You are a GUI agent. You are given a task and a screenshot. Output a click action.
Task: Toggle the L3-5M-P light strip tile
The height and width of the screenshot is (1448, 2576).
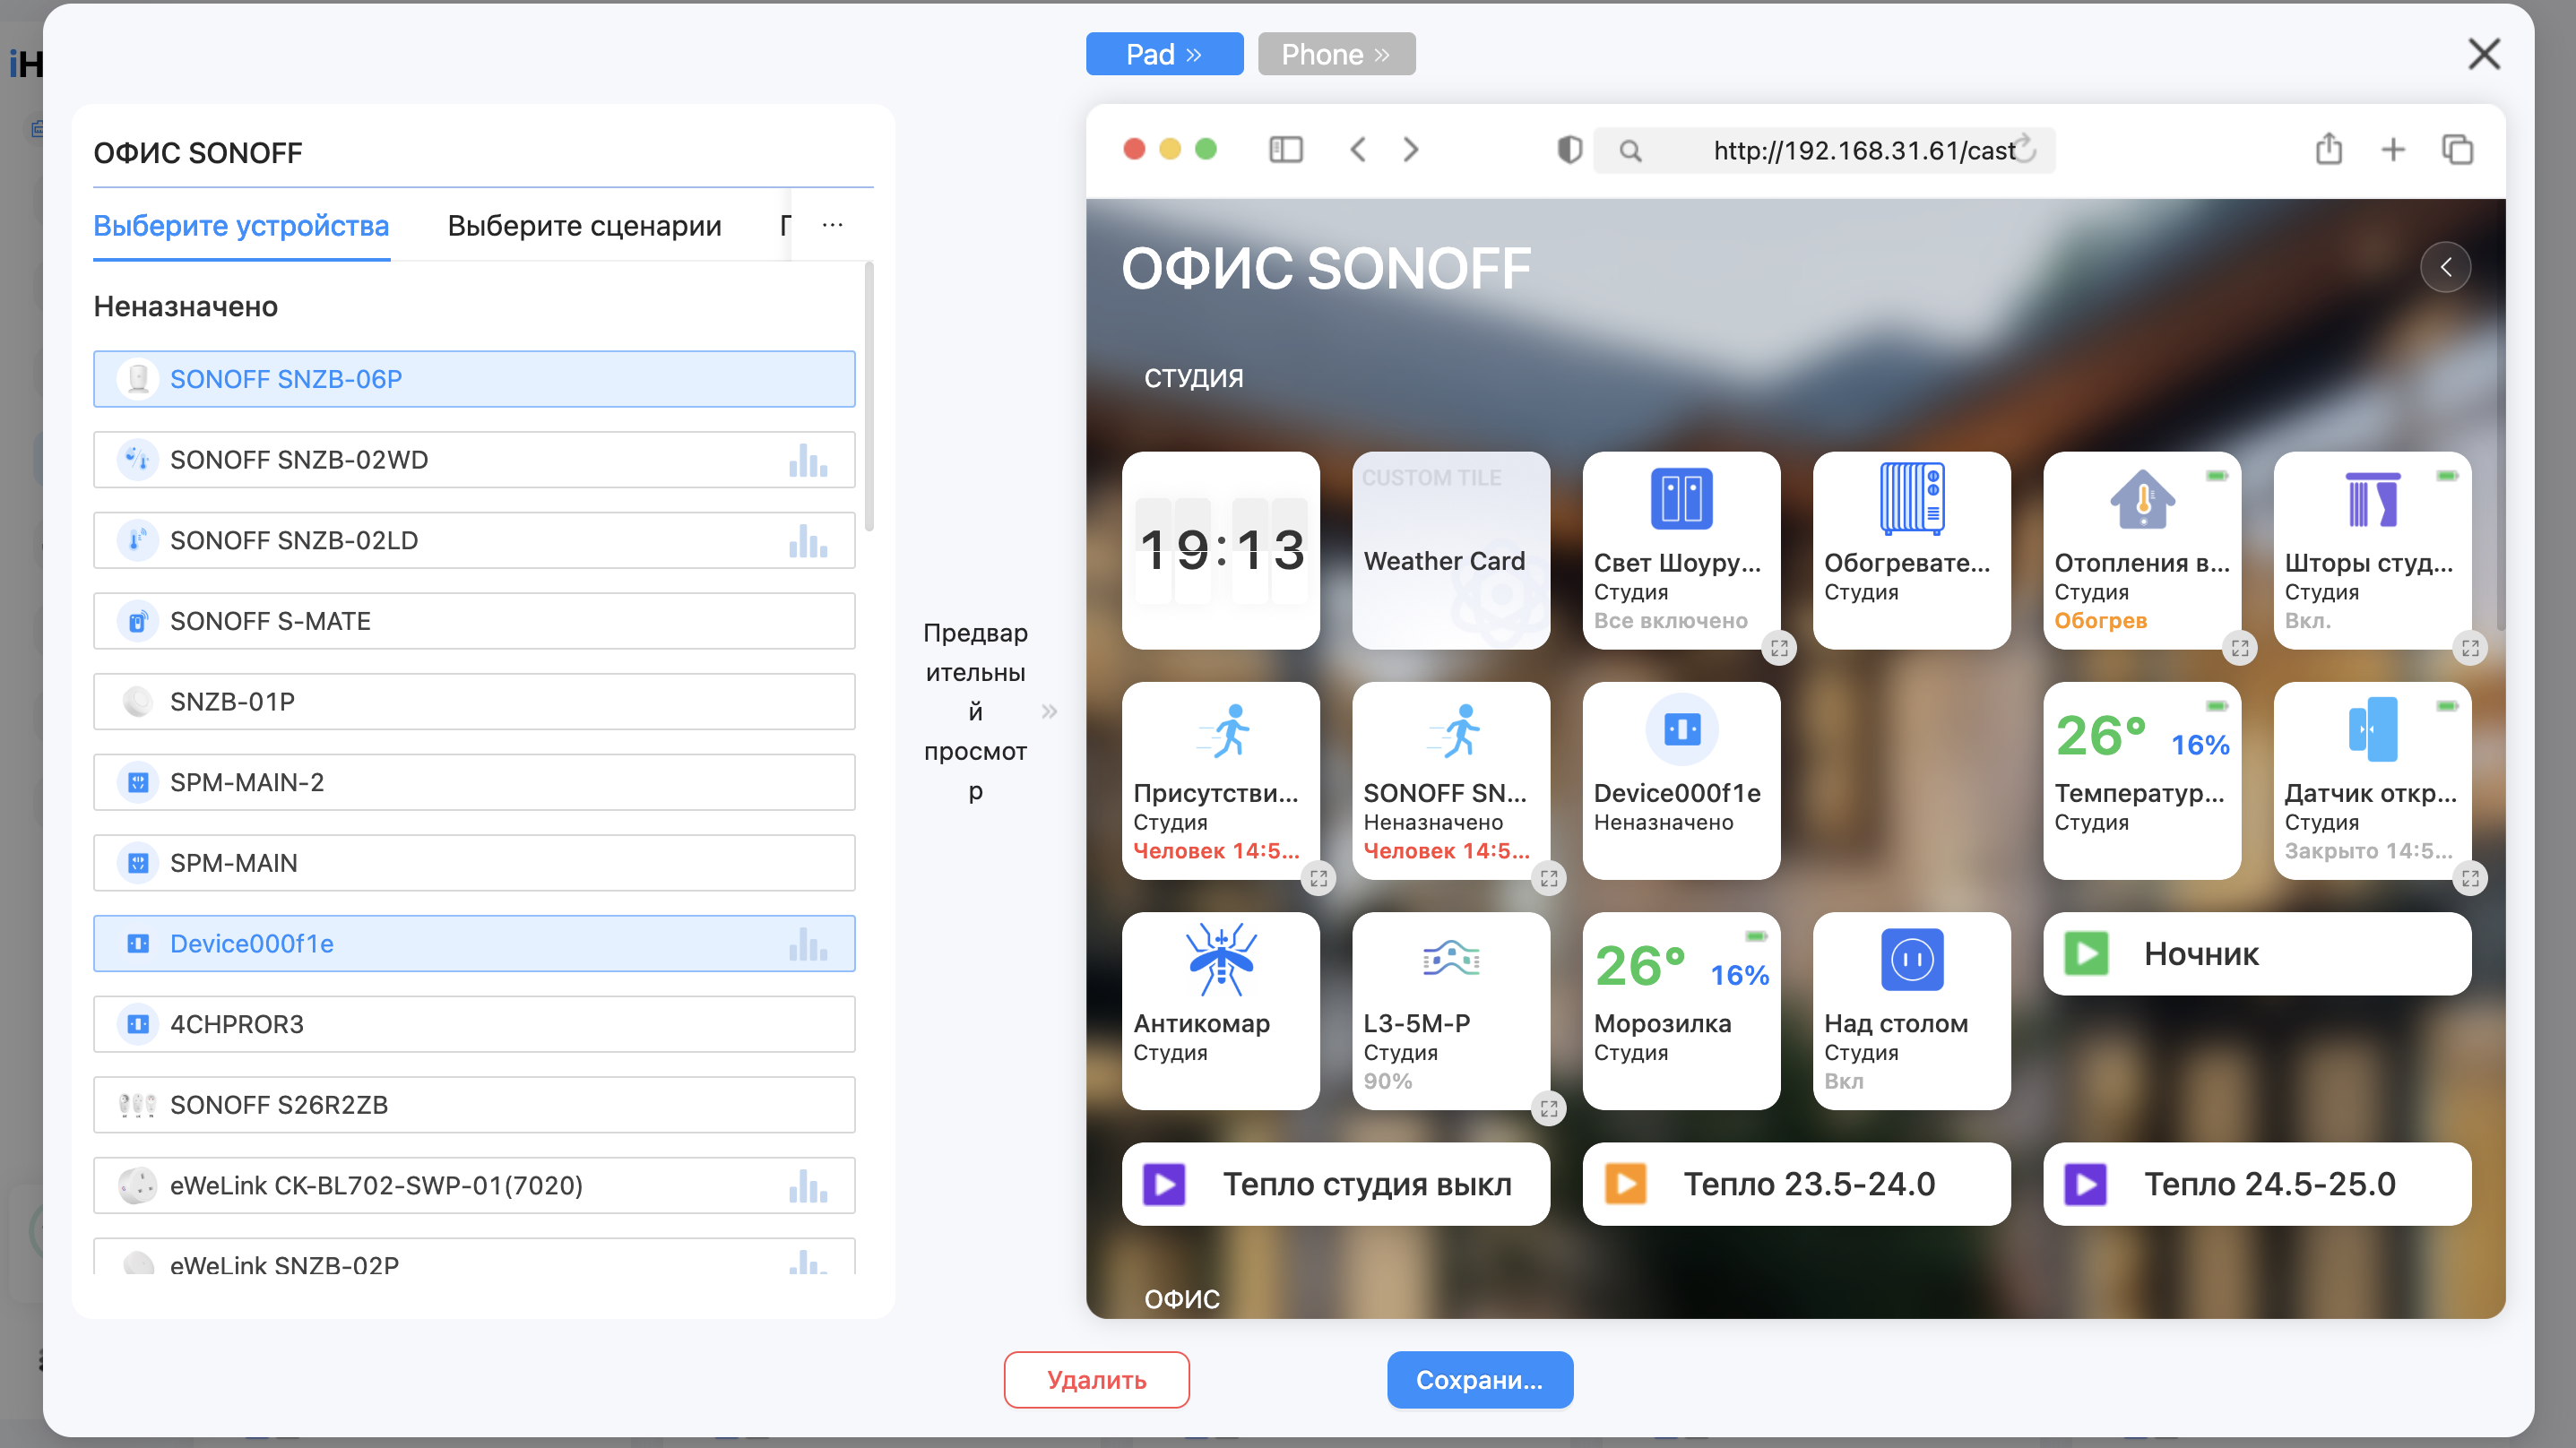pyautogui.click(x=1451, y=1011)
